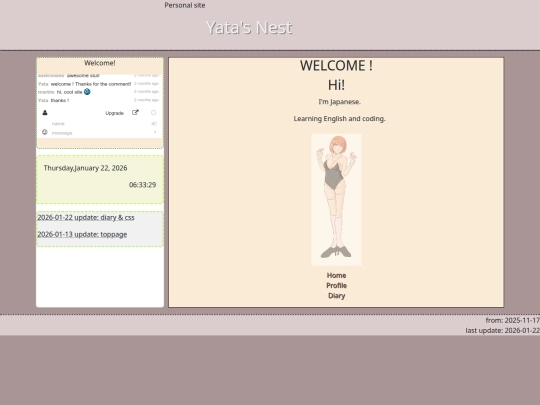The image size is (540, 405).
Task: Click the blue emoji in marble's comment
Action: pos(87,92)
